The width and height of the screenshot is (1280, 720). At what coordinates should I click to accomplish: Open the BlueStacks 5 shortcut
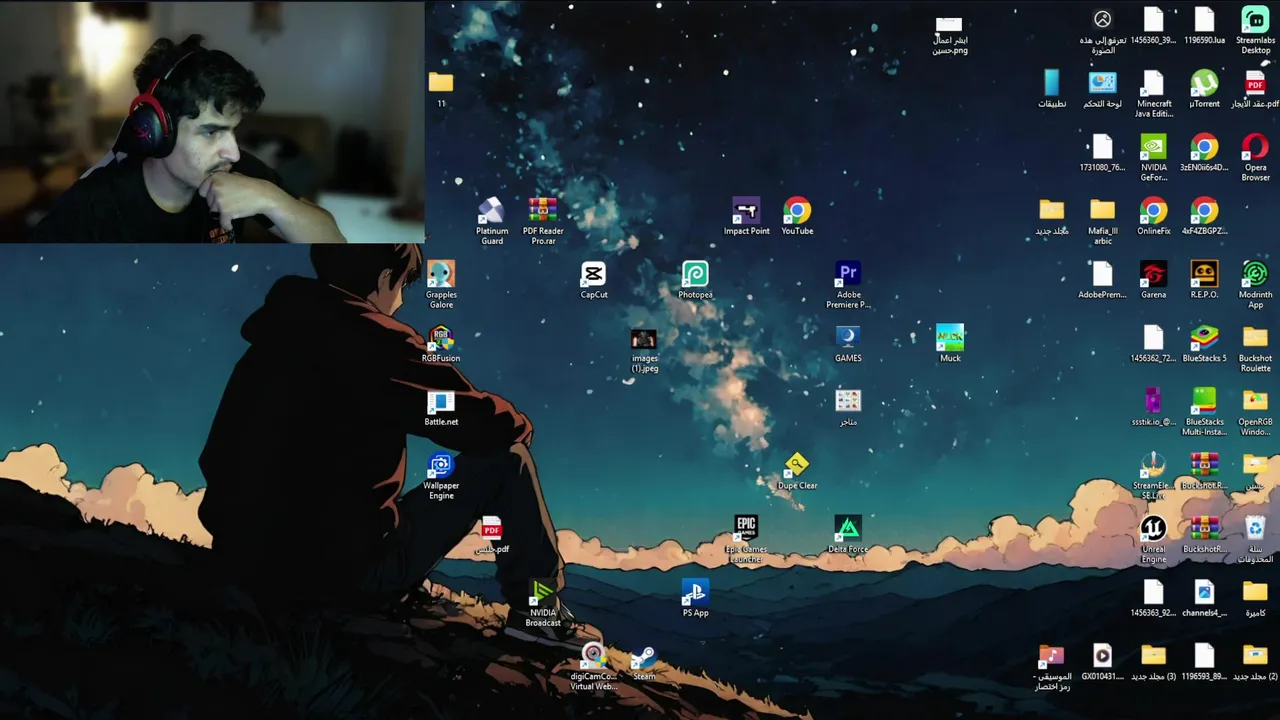click(x=1204, y=344)
